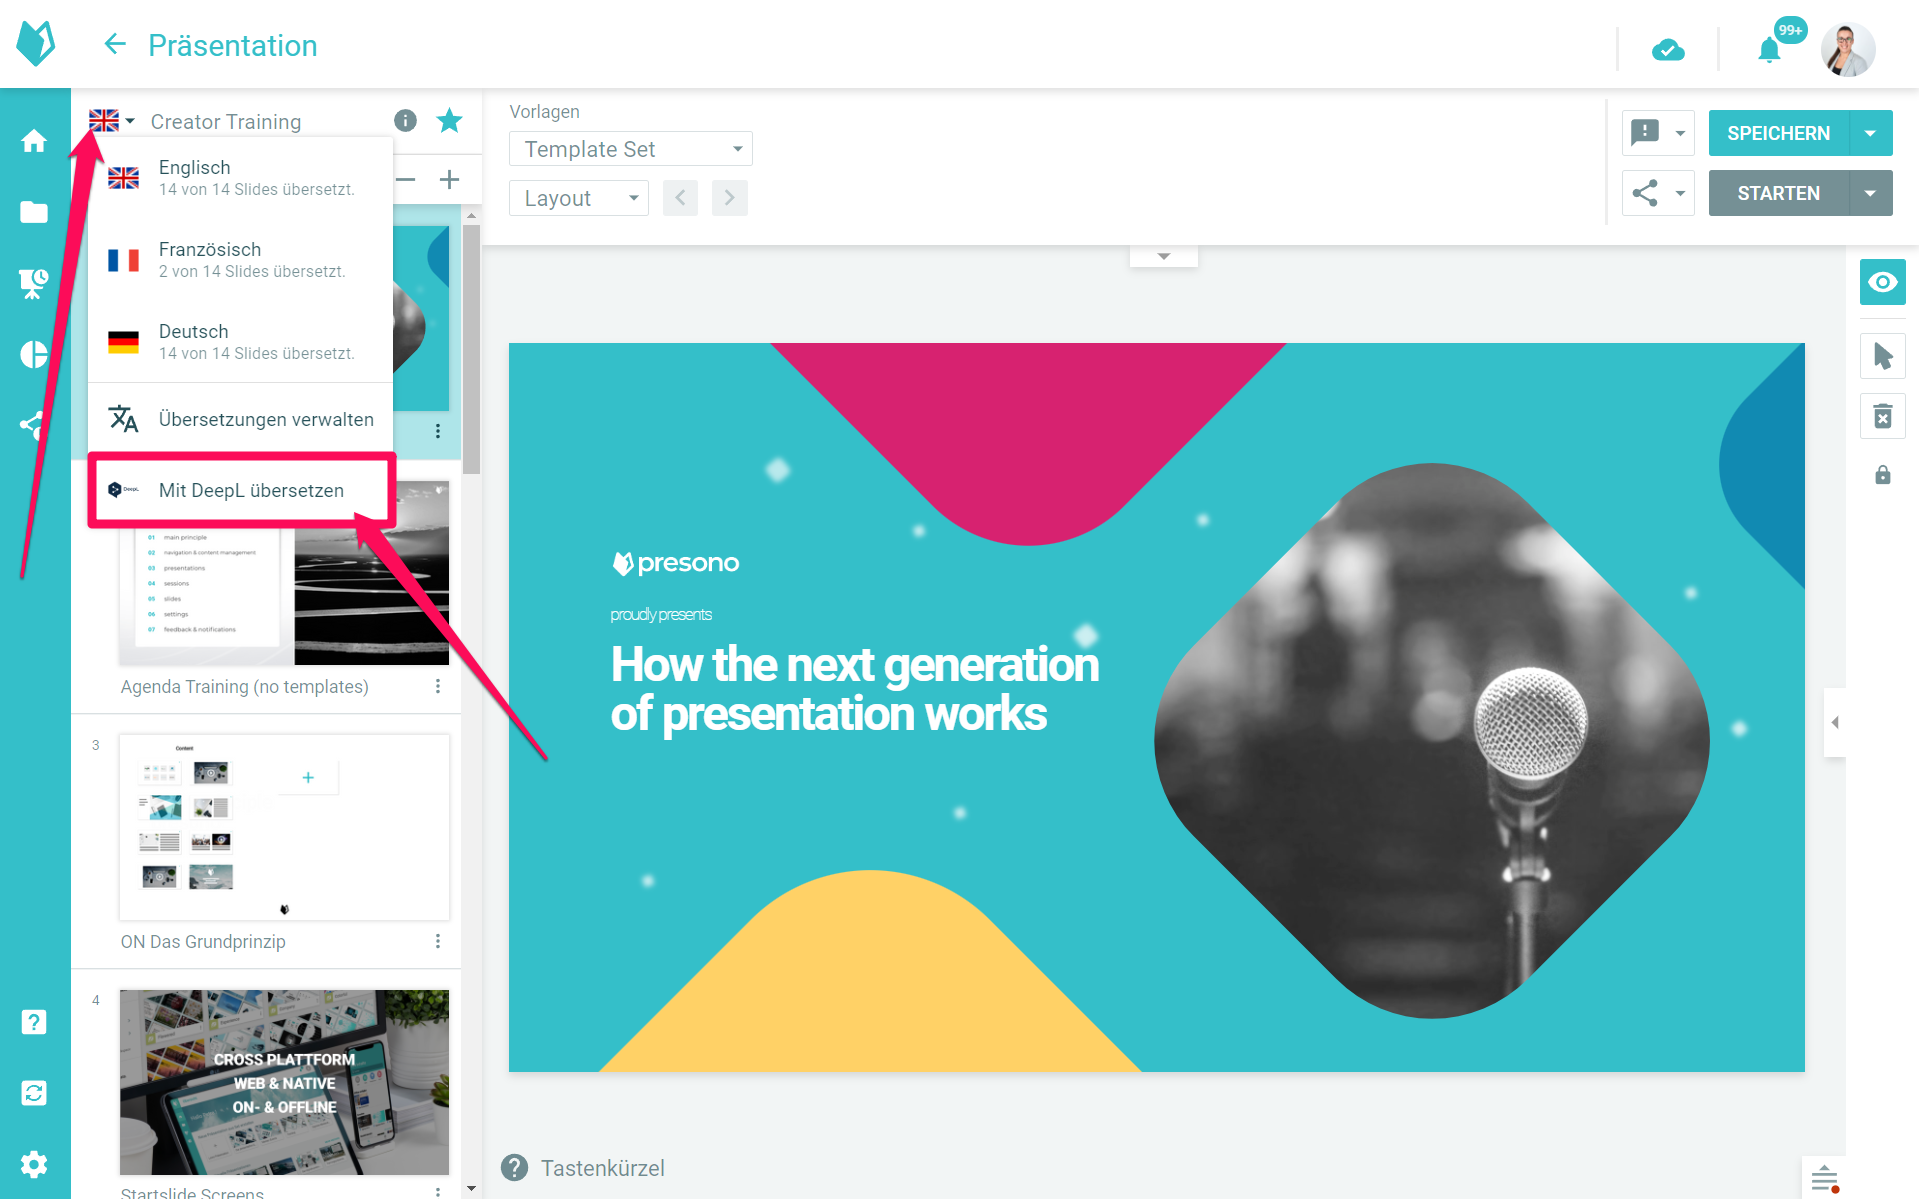Open the presentation board sidebar icon

(x=34, y=283)
